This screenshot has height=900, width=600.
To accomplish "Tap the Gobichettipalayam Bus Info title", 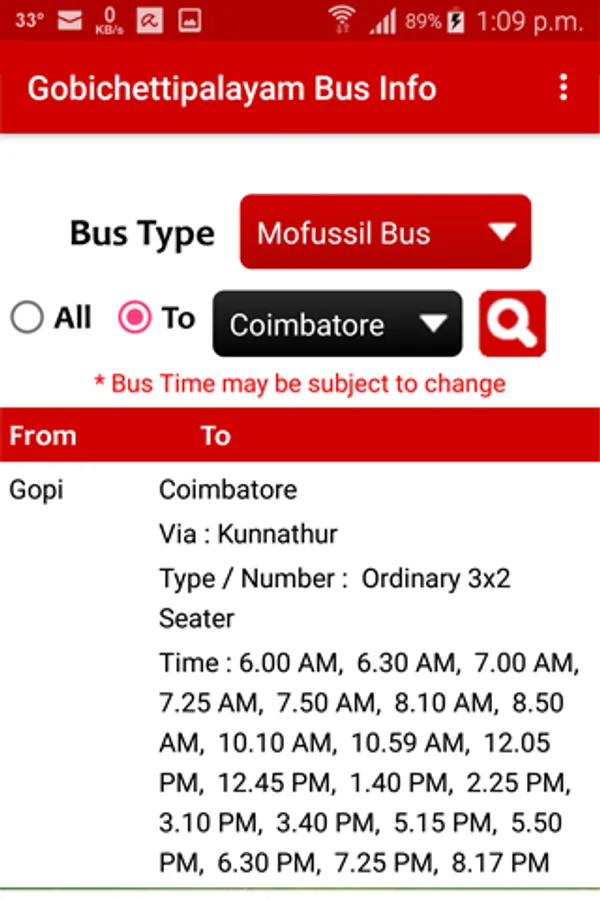I will (x=232, y=88).
